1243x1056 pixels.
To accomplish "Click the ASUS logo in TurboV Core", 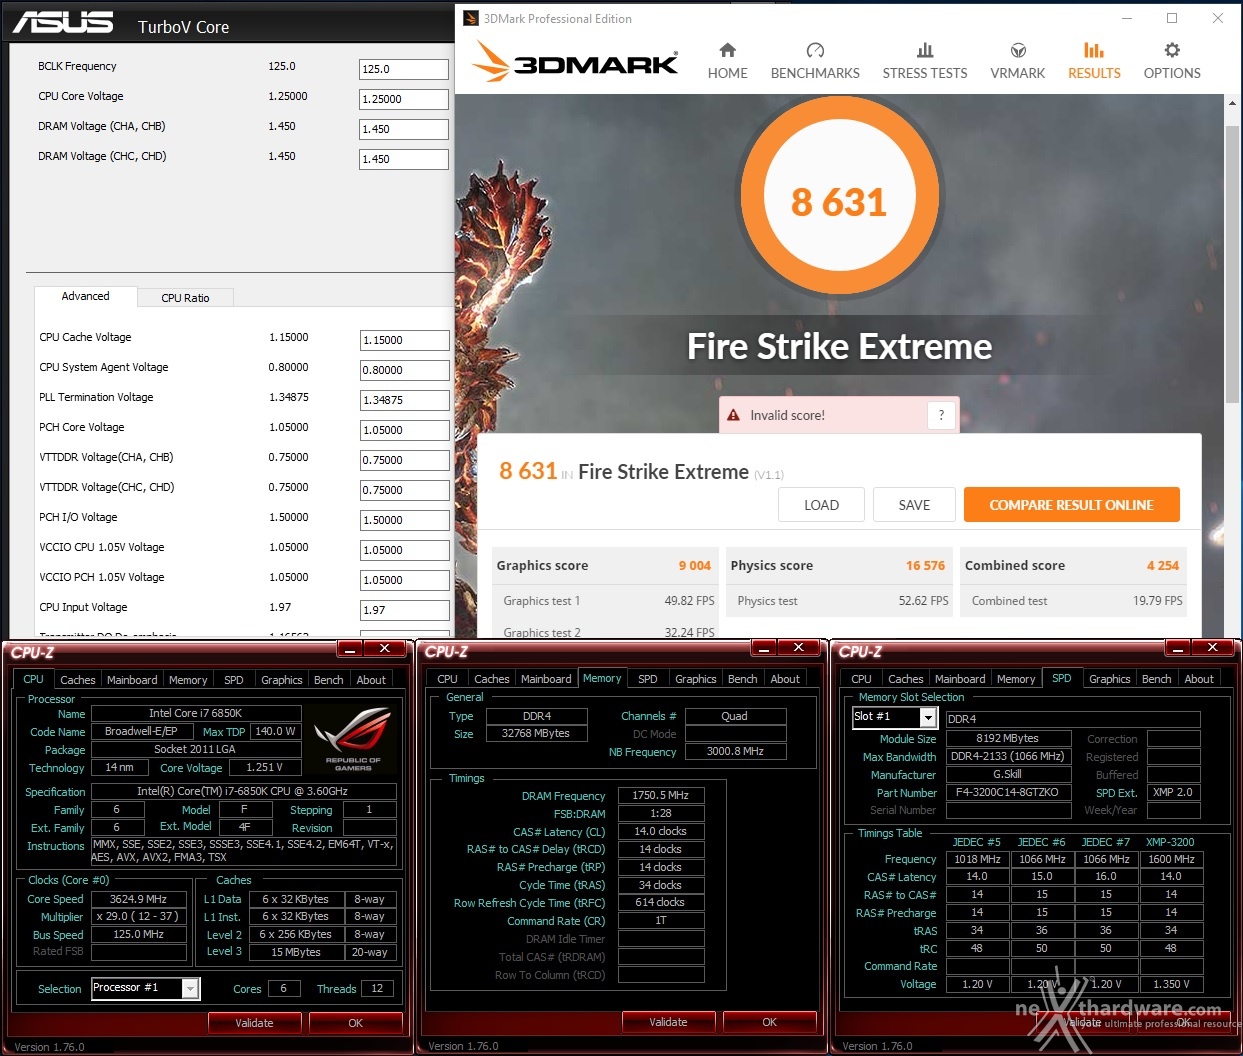I will [62, 23].
